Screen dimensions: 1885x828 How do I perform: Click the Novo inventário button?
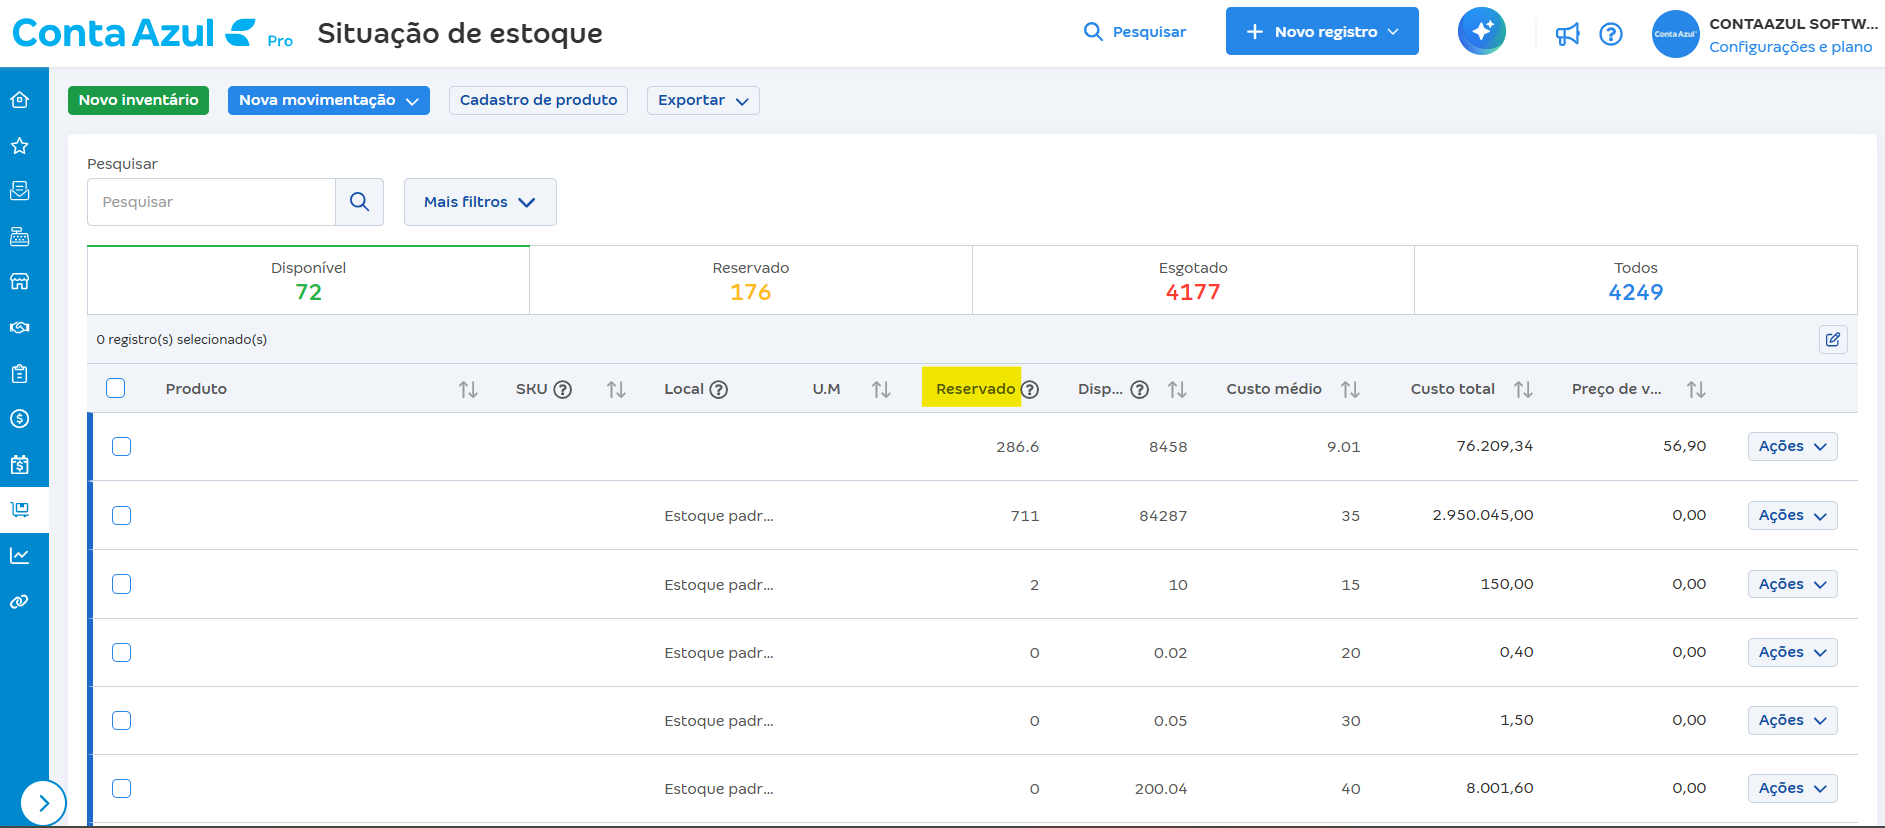(138, 100)
